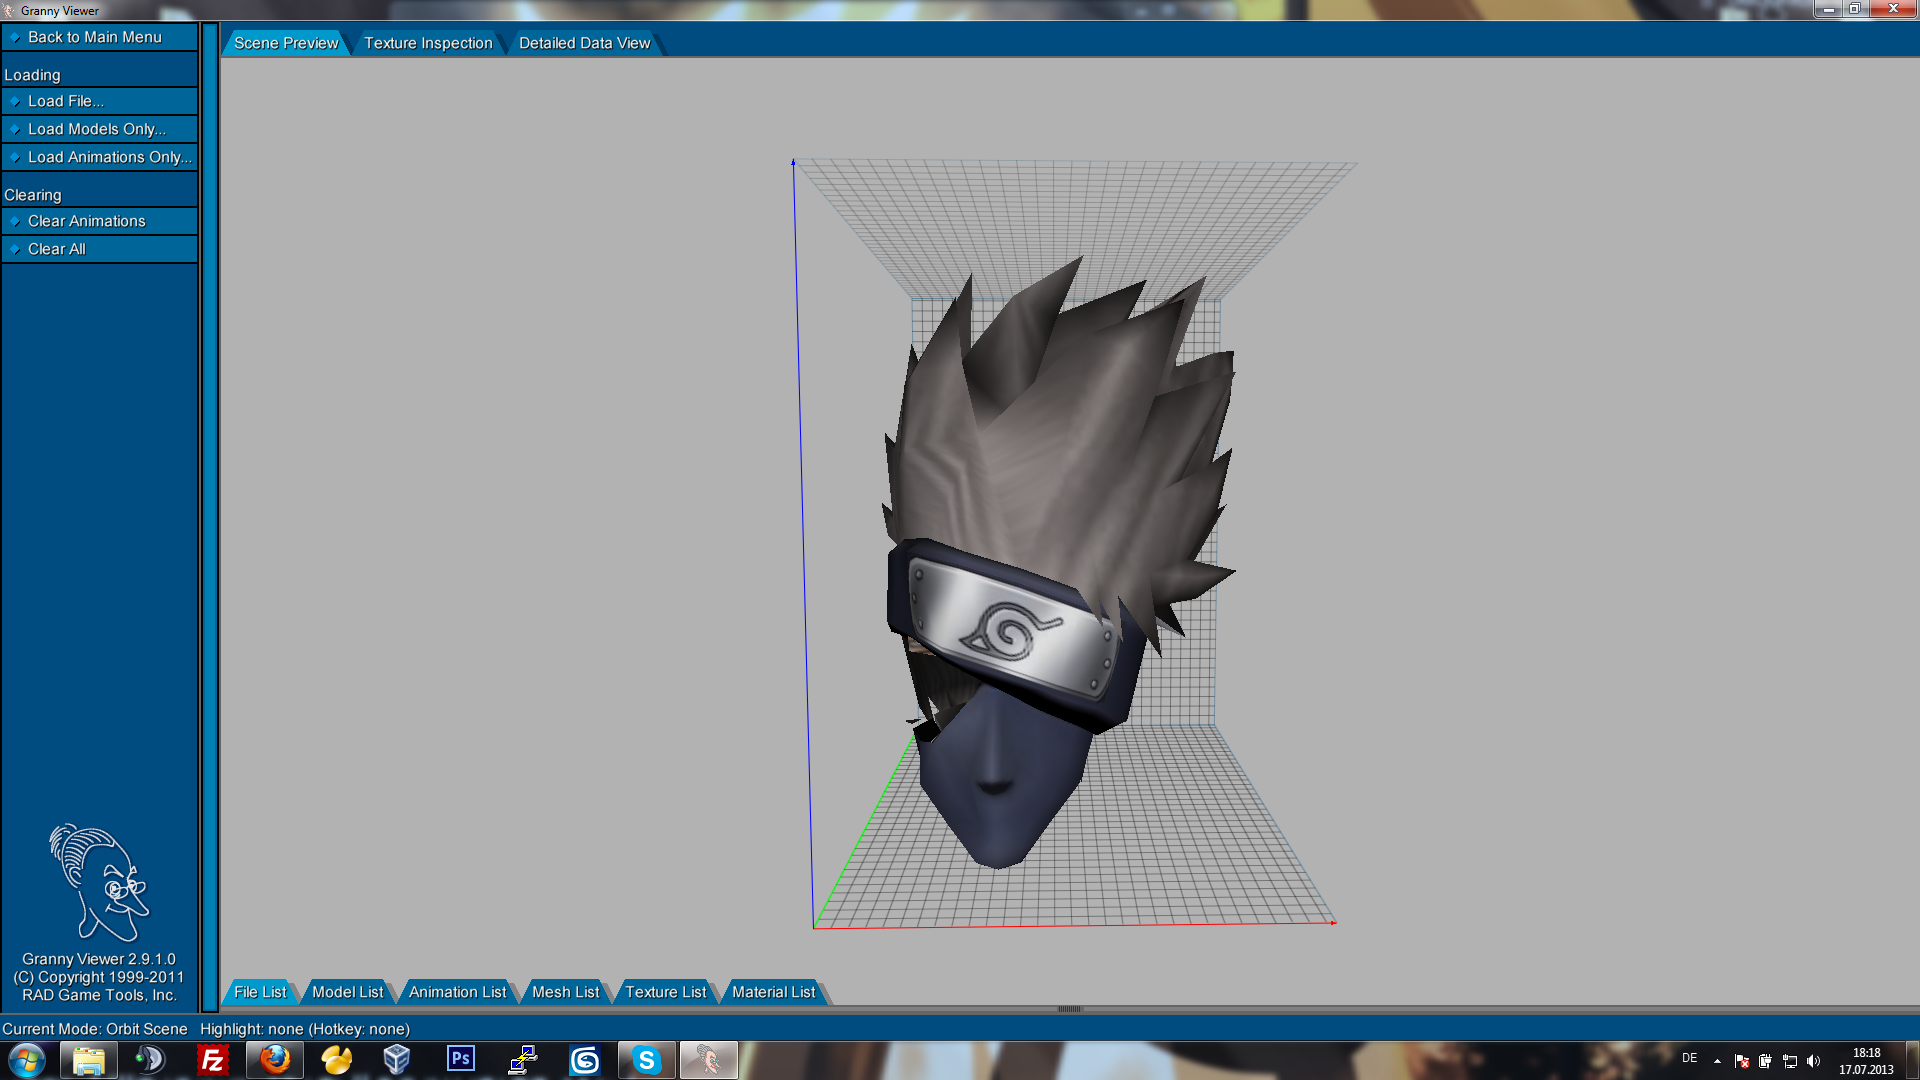Open the File List tab
1920x1080 pixels.
click(x=260, y=992)
